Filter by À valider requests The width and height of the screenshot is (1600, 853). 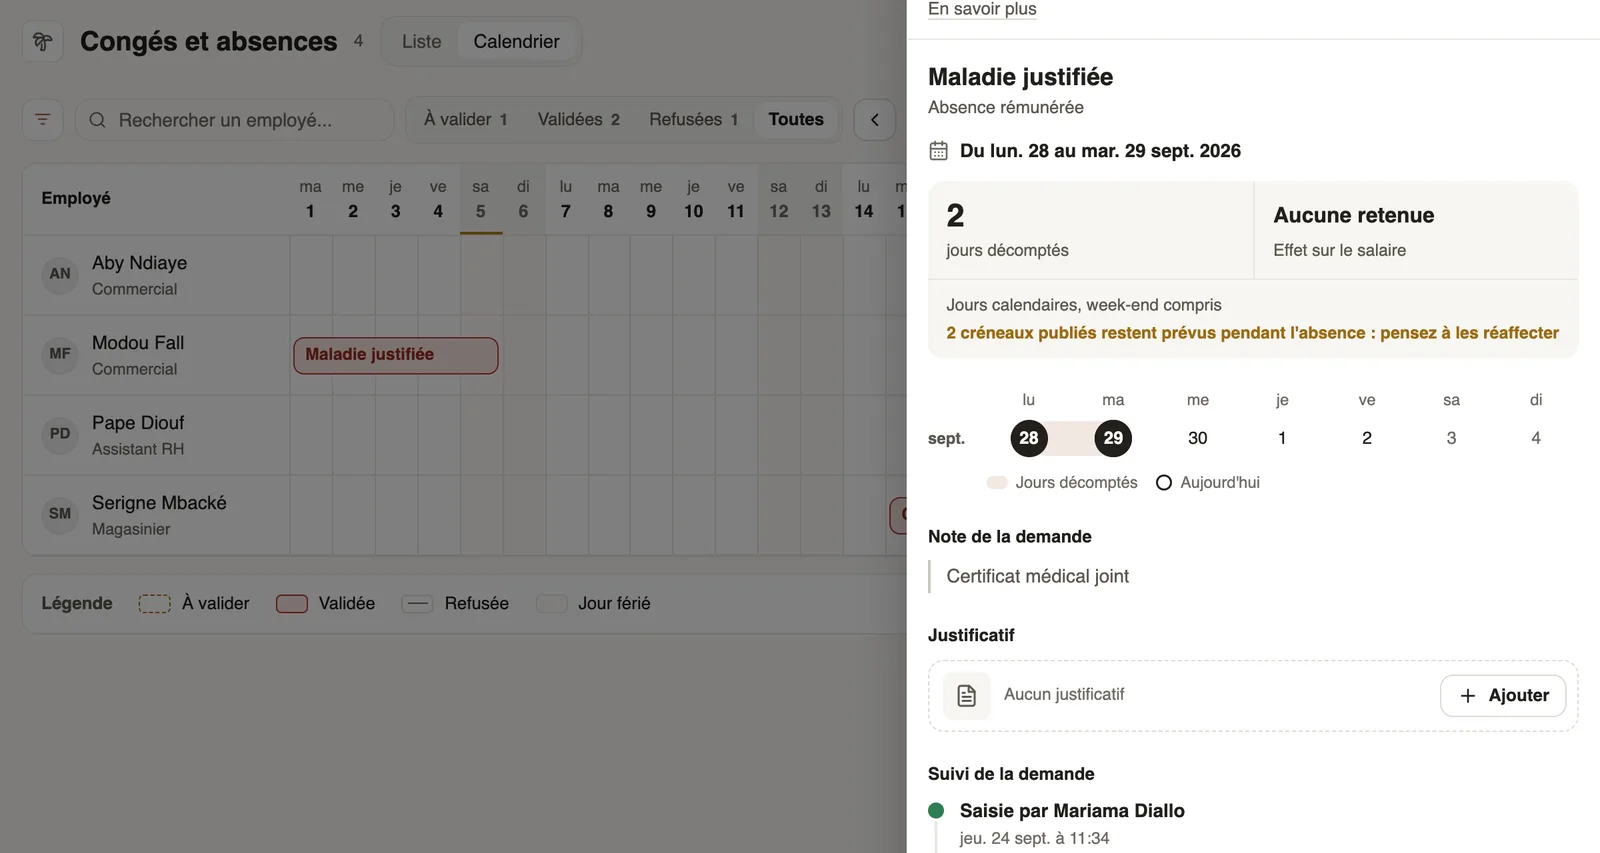click(466, 120)
